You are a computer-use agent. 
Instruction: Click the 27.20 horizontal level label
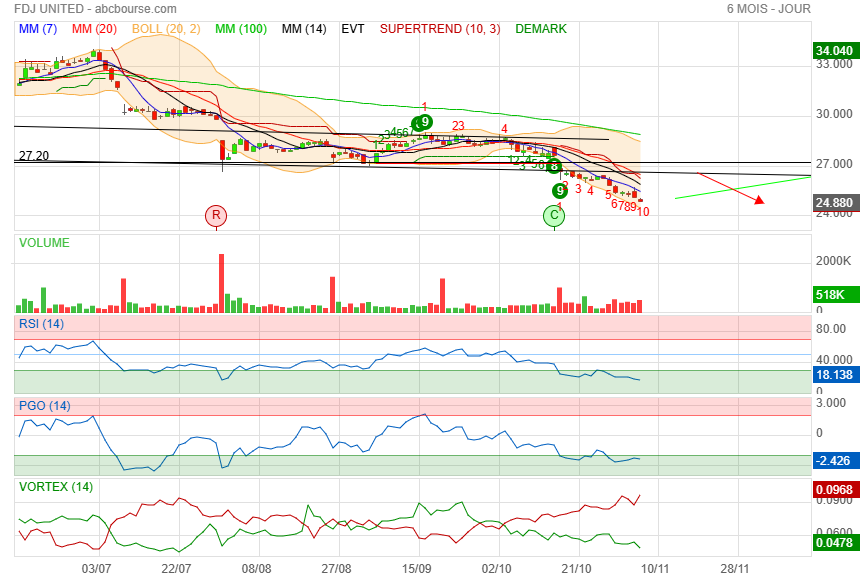coord(34,156)
